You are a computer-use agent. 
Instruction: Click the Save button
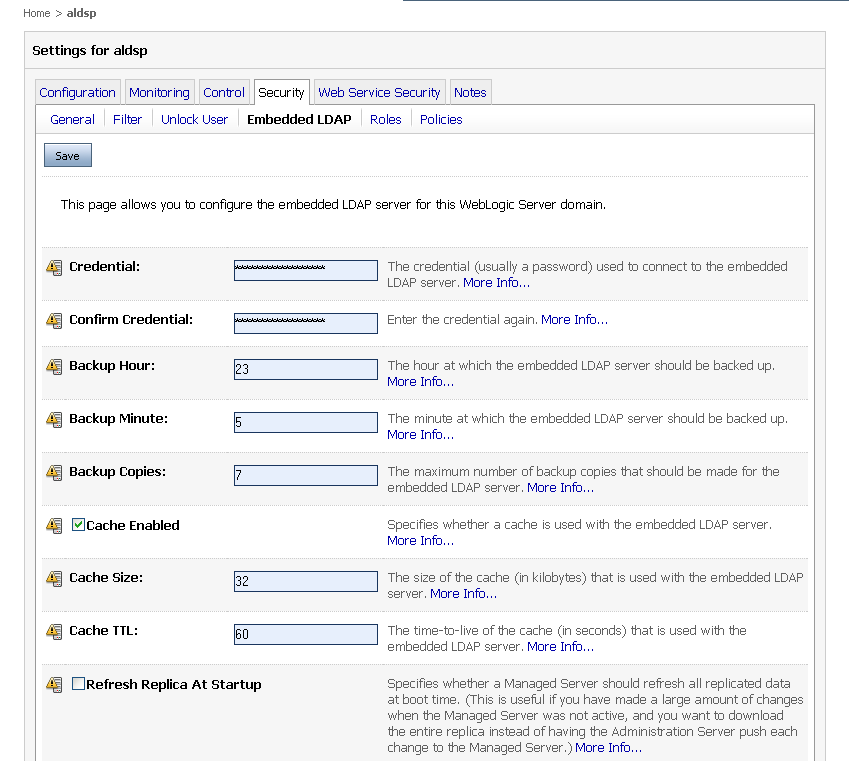pyautogui.click(x=68, y=155)
